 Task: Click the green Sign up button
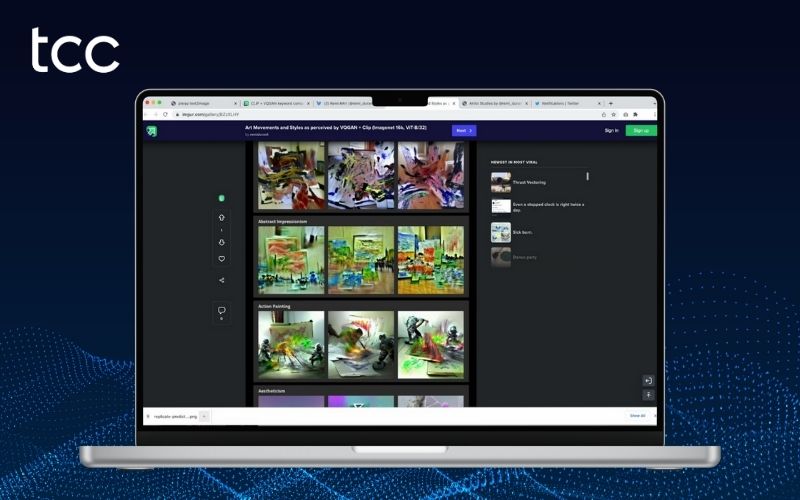click(641, 131)
